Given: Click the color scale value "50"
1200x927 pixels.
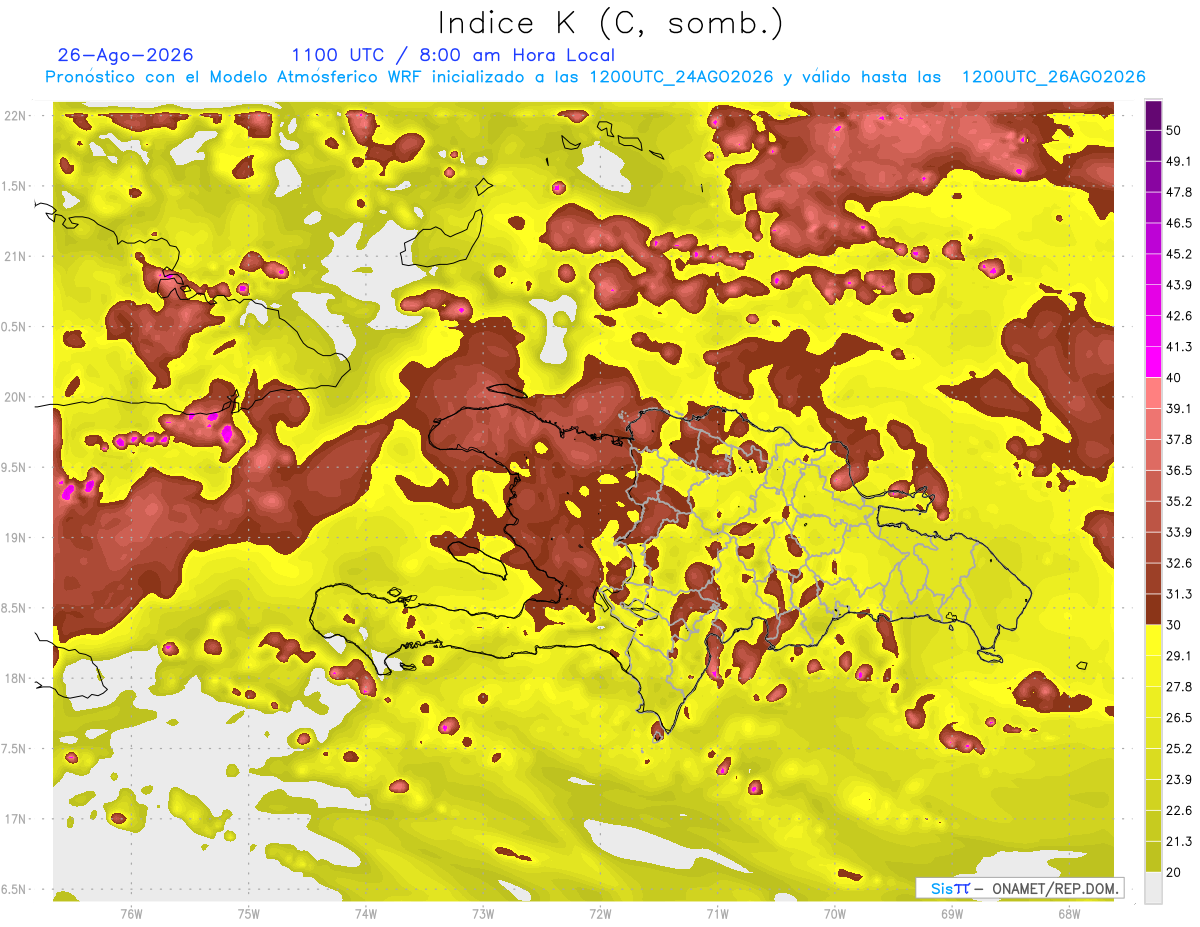Looking at the screenshot, I should coord(1174,130).
